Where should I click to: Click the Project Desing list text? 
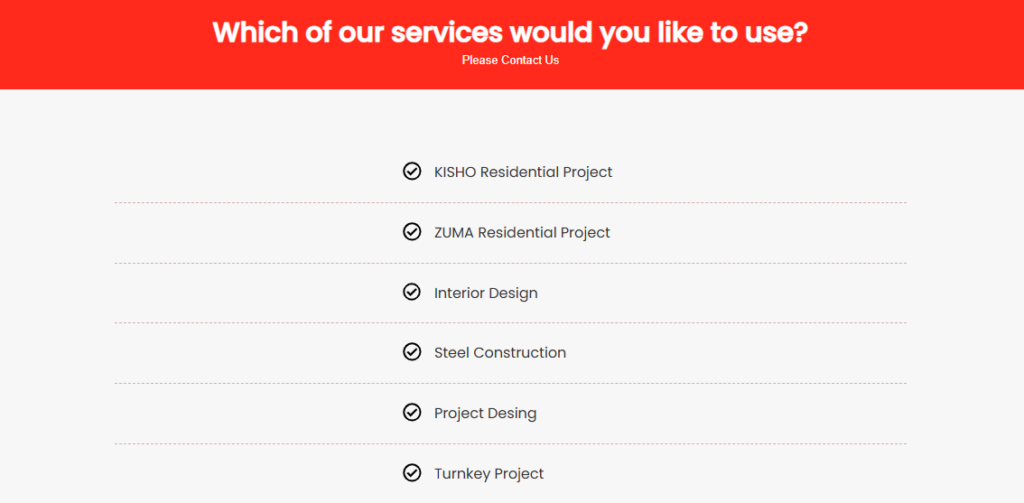pos(485,414)
